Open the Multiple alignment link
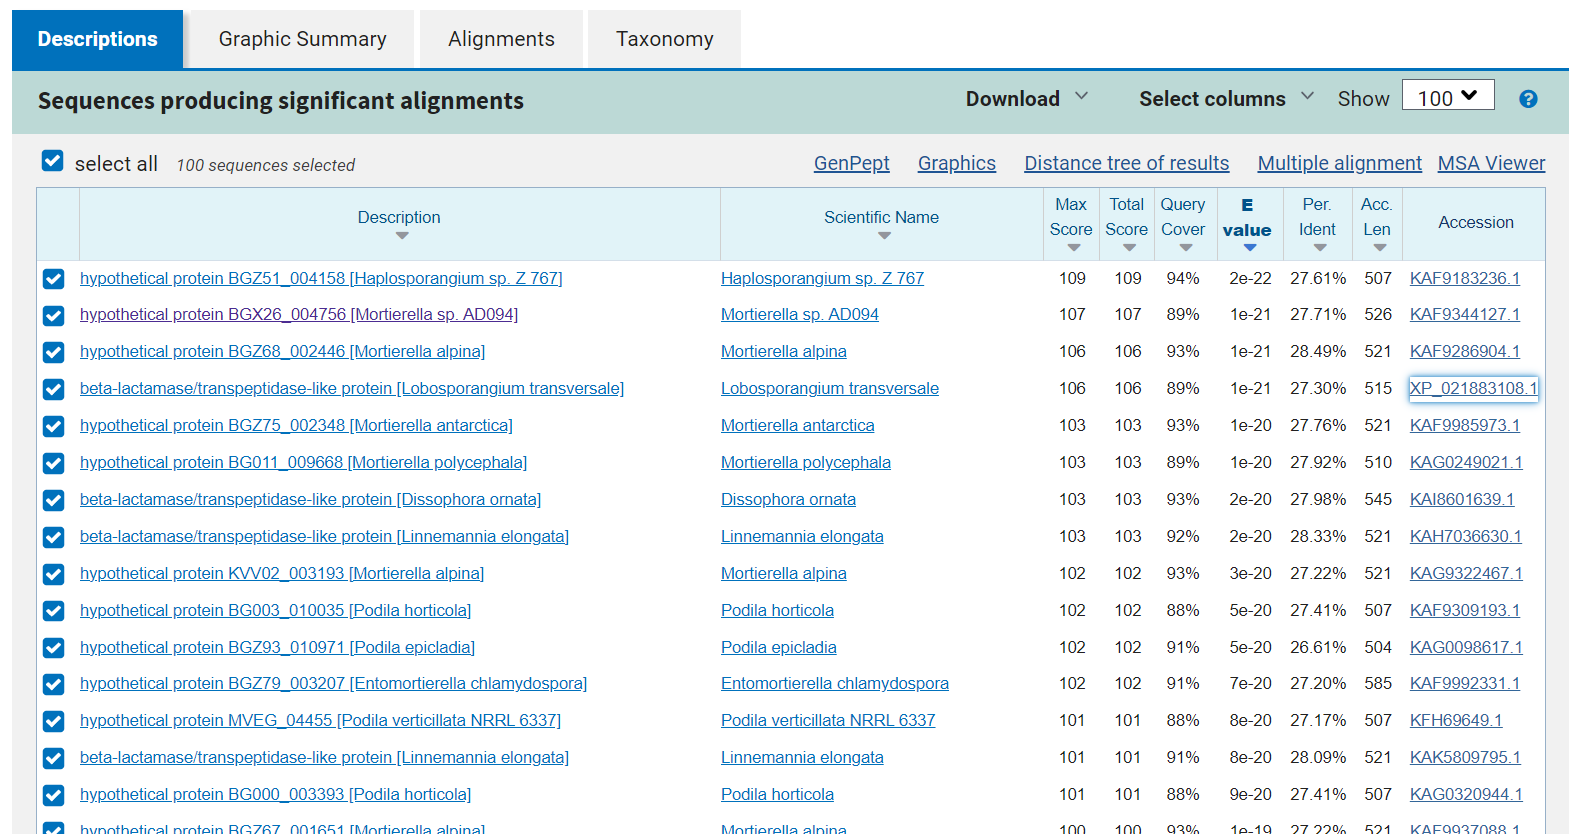This screenshot has height=834, width=1596. tap(1339, 163)
